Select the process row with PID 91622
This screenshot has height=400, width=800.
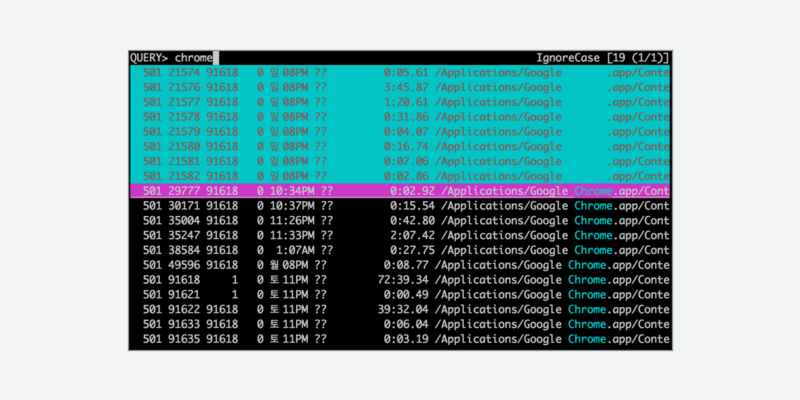(x=399, y=309)
